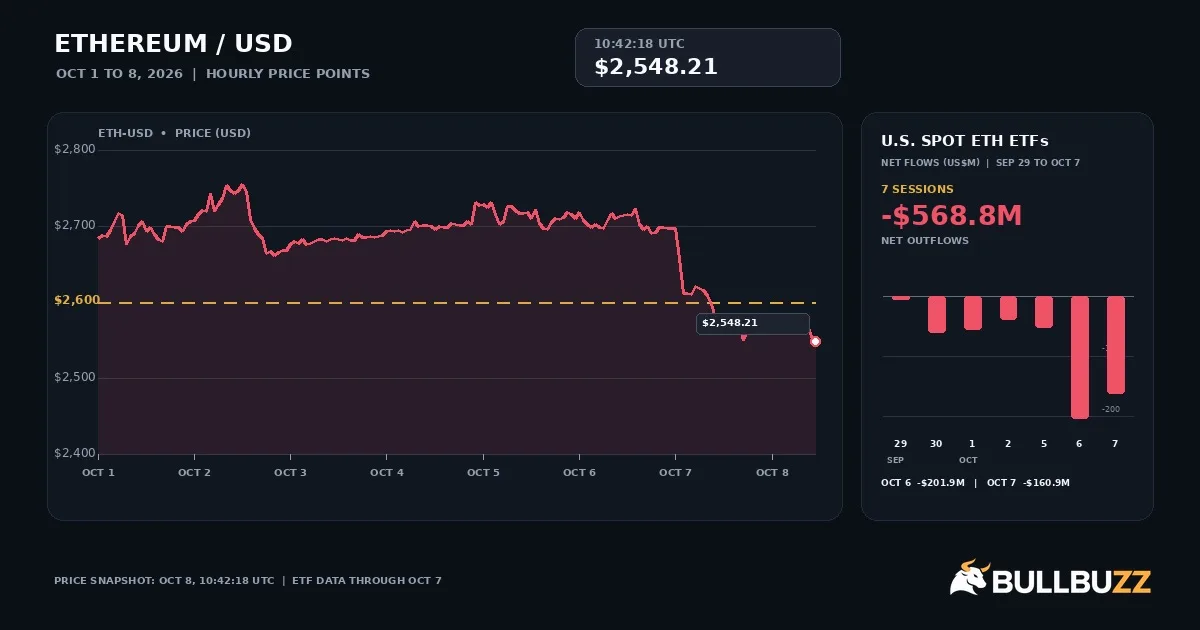1200x630 pixels.
Task: Click the Oct 2 ETF flow bar
Action: 1008,308
